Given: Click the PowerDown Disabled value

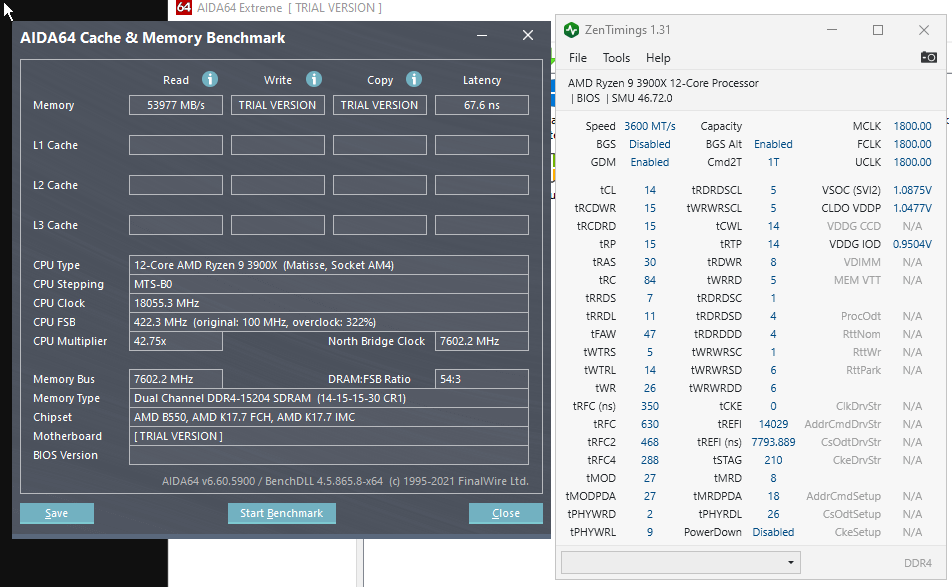Looking at the screenshot, I should coord(773,532).
